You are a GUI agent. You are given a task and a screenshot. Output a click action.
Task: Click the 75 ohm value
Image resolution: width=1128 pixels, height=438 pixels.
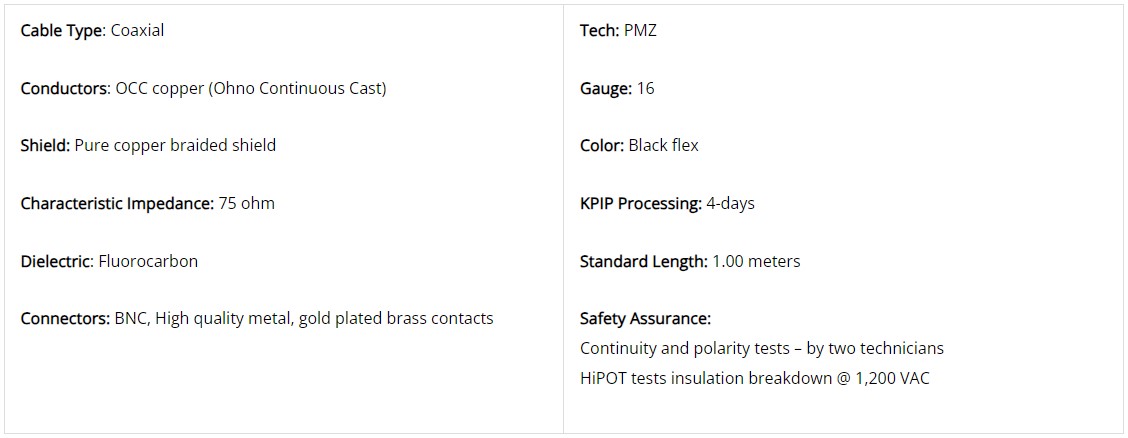pyautogui.click(x=246, y=203)
